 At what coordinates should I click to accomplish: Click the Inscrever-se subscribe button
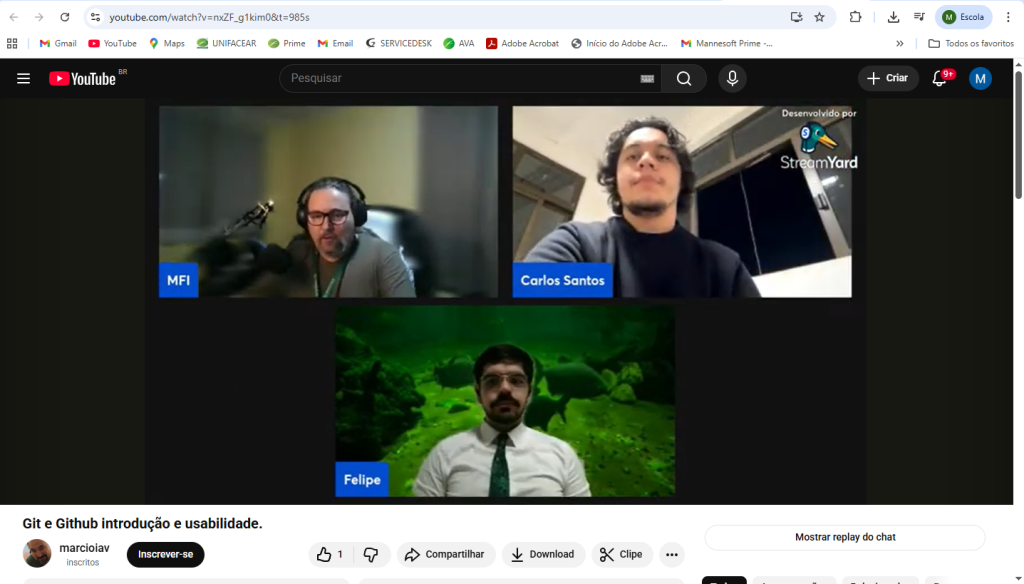coord(165,554)
